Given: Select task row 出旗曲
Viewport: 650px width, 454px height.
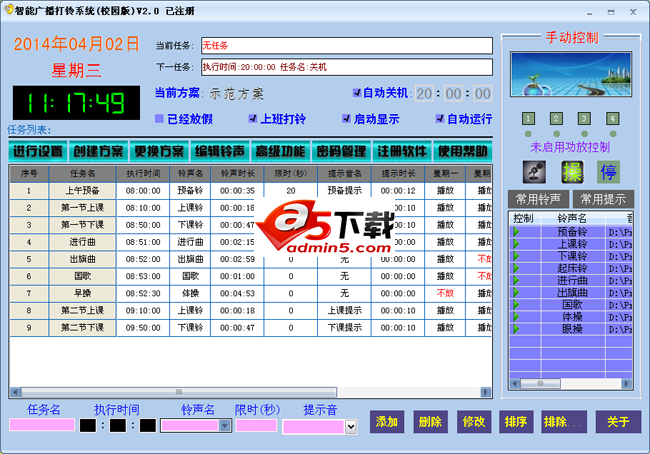Looking at the screenshot, I should 250,259.
